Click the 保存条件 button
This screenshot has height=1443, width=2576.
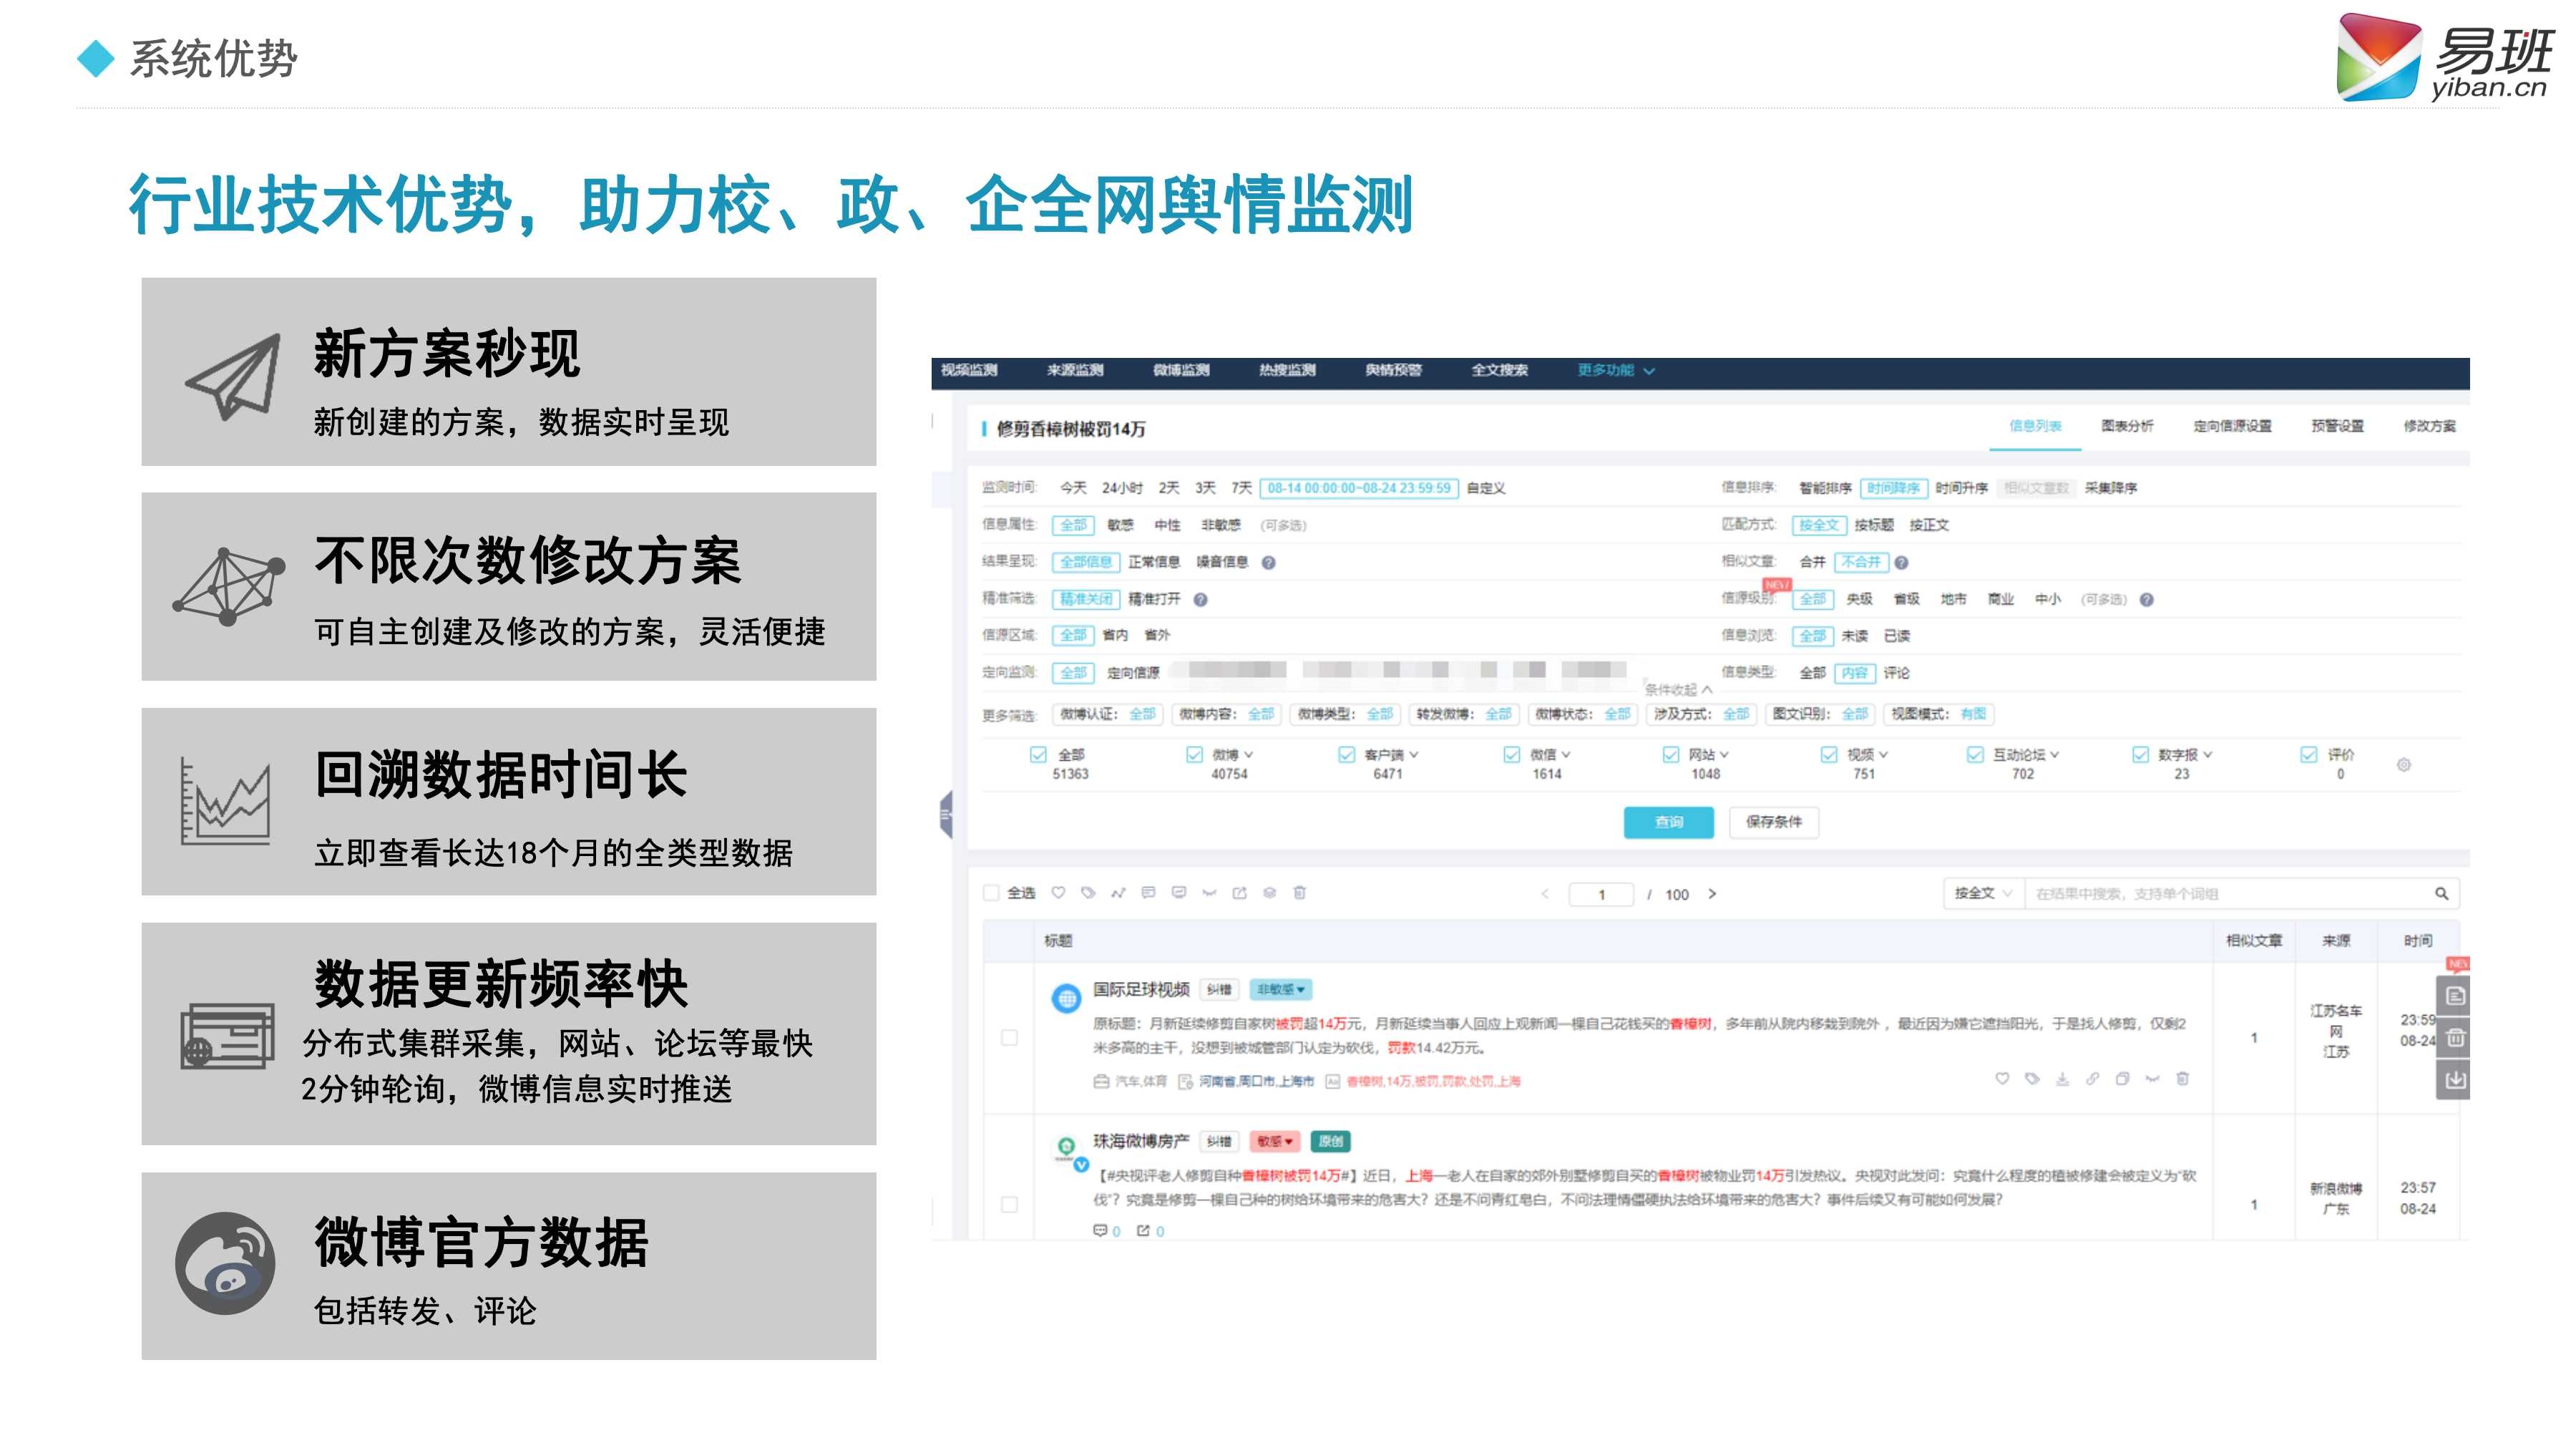tap(1773, 822)
